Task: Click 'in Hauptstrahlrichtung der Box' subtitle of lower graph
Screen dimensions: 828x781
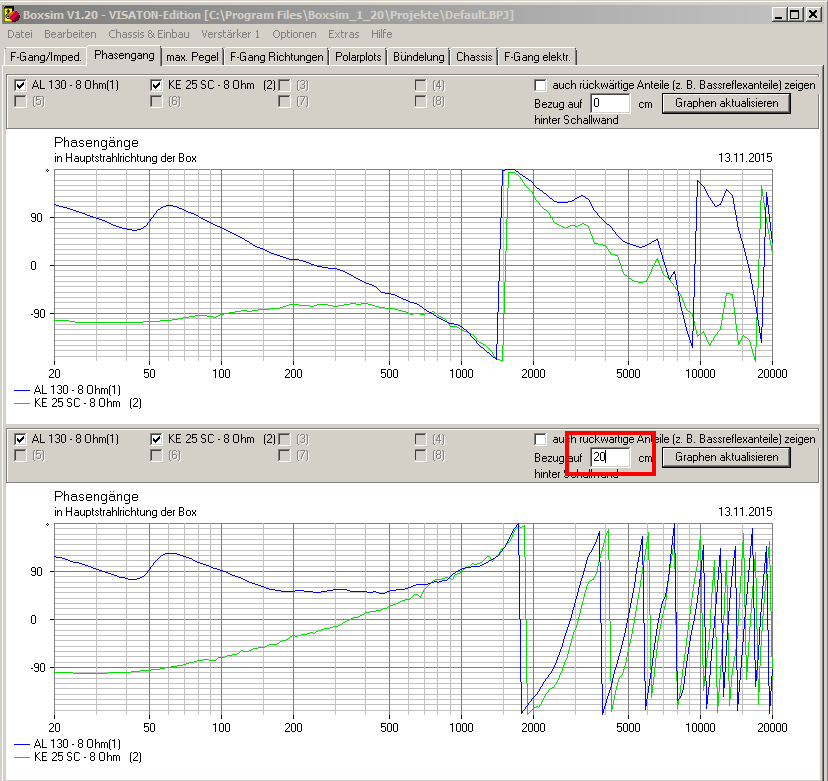Action: pos(125,512)
